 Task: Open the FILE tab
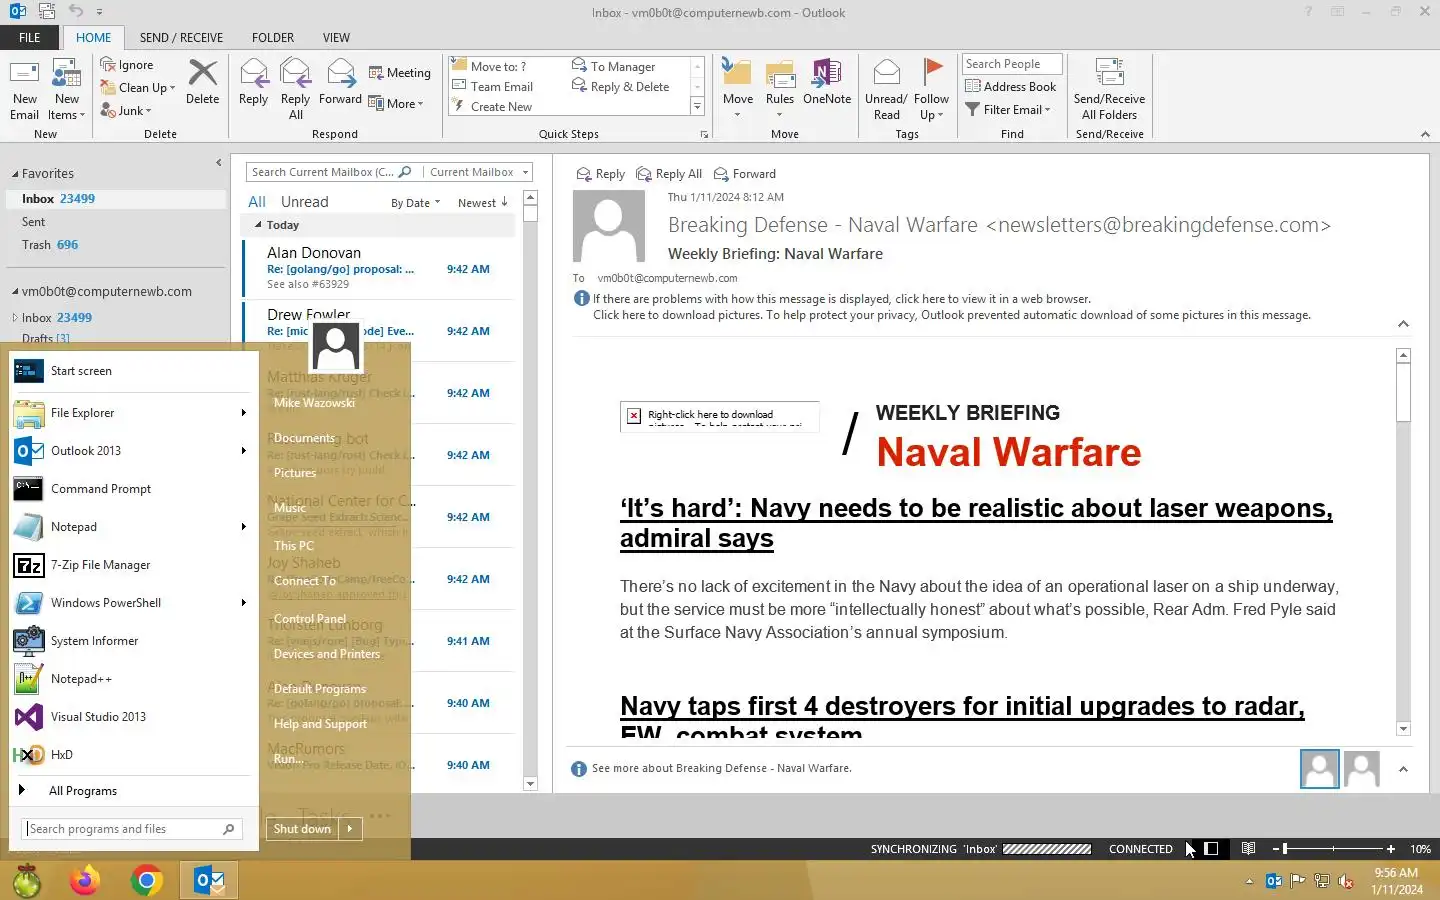click(x=30, y=38)
